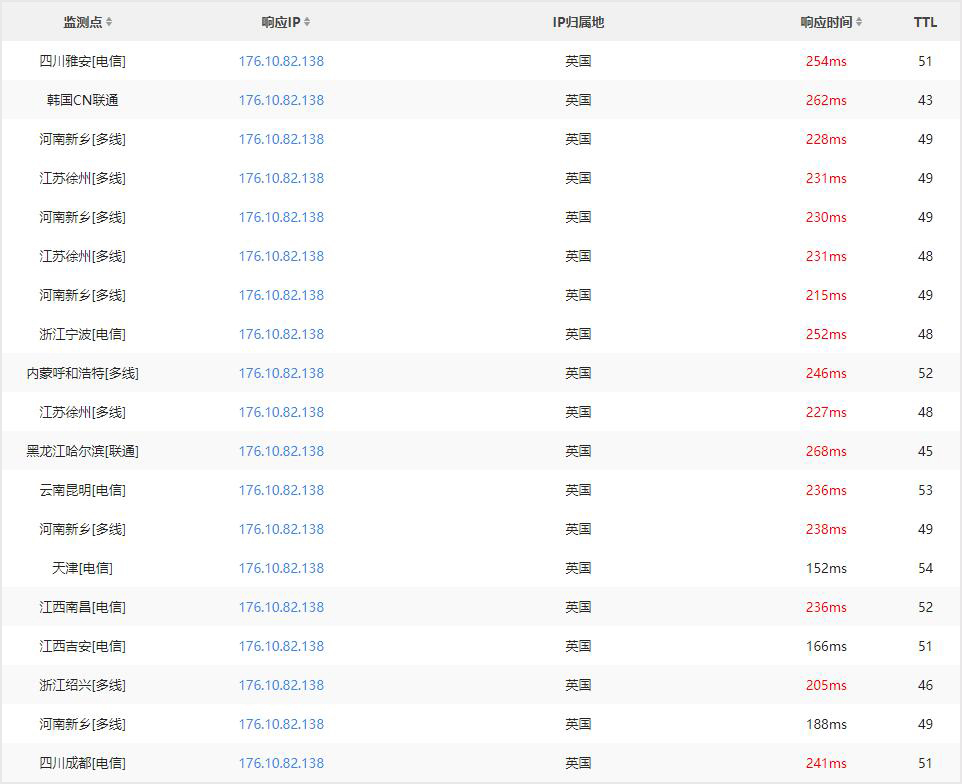Open IP link in 四川雅安[电信] row

[x=281, y=61]
